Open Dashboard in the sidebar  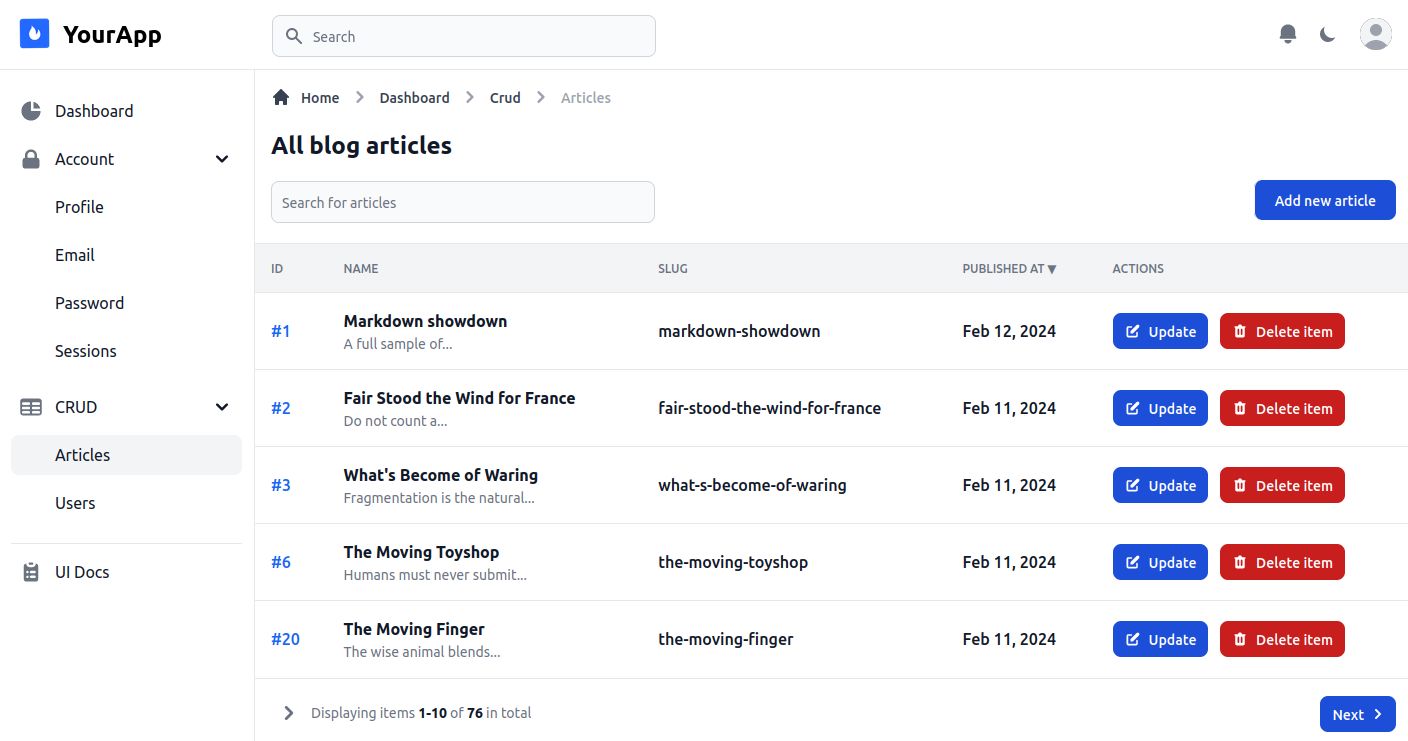(x=126, y=111)
